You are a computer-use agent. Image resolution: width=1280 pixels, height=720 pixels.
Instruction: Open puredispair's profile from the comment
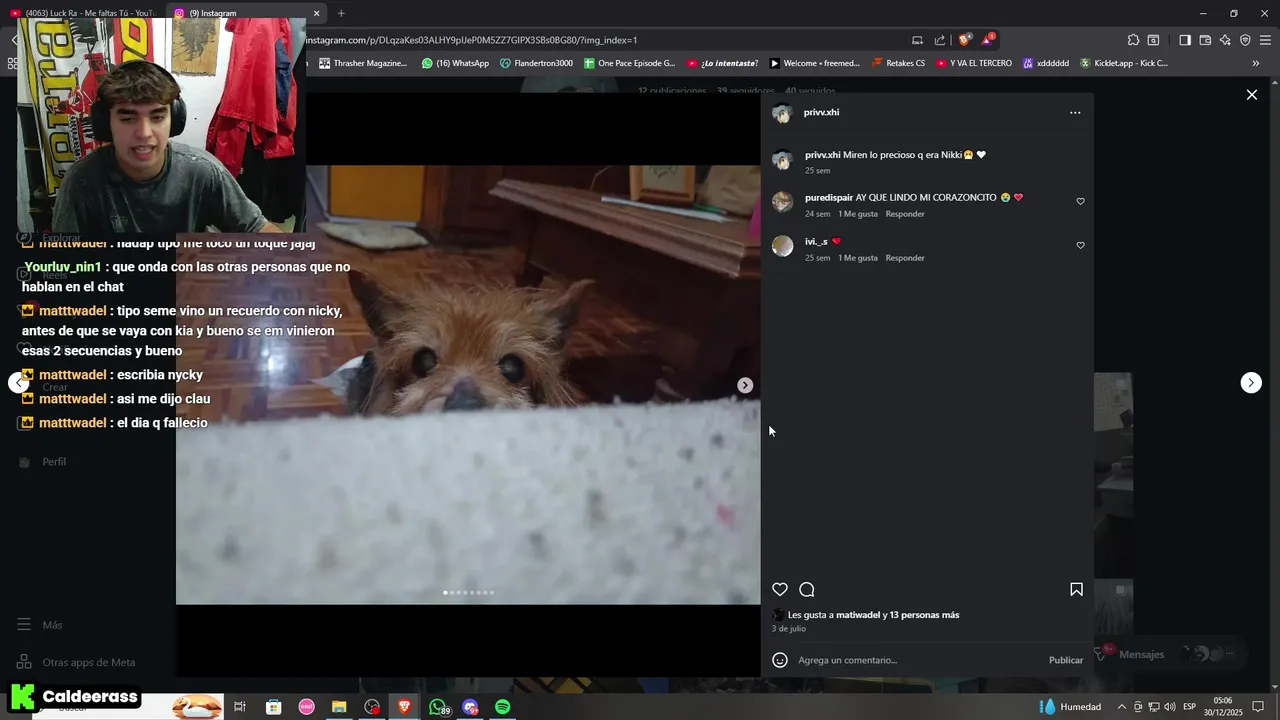click(x=829, y=198)
